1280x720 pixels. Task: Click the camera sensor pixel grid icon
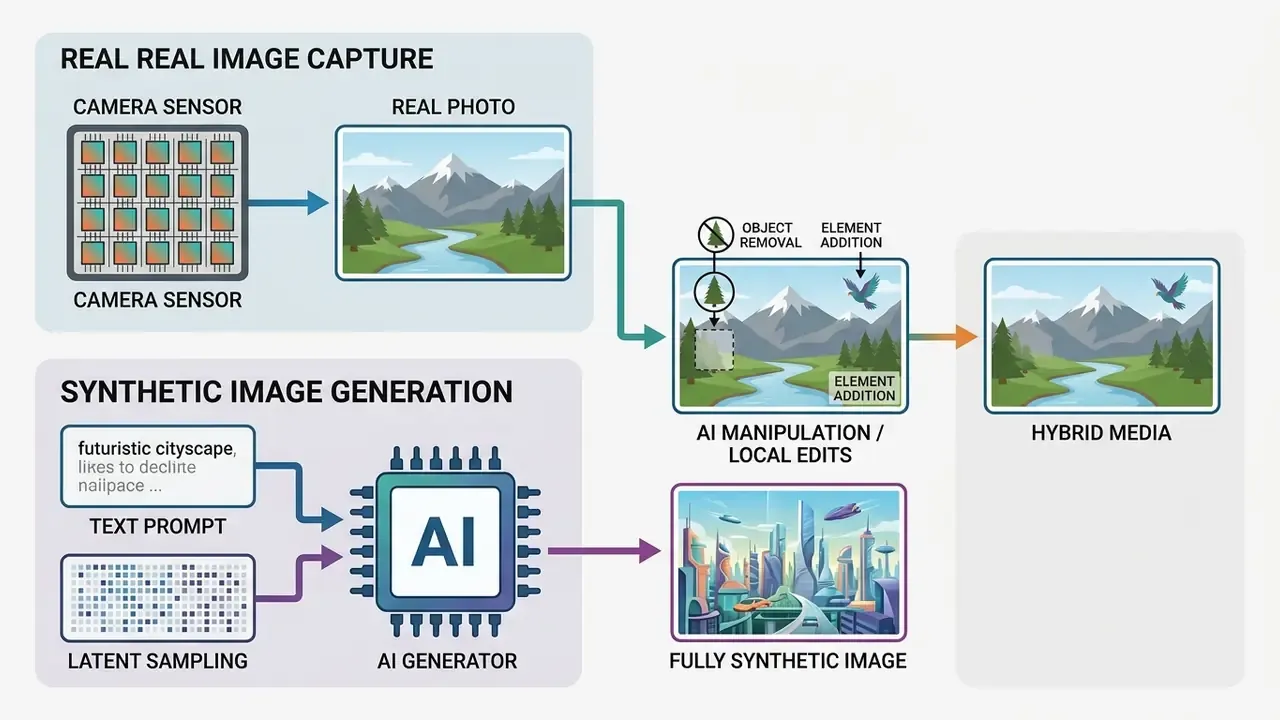coord(157,202)
